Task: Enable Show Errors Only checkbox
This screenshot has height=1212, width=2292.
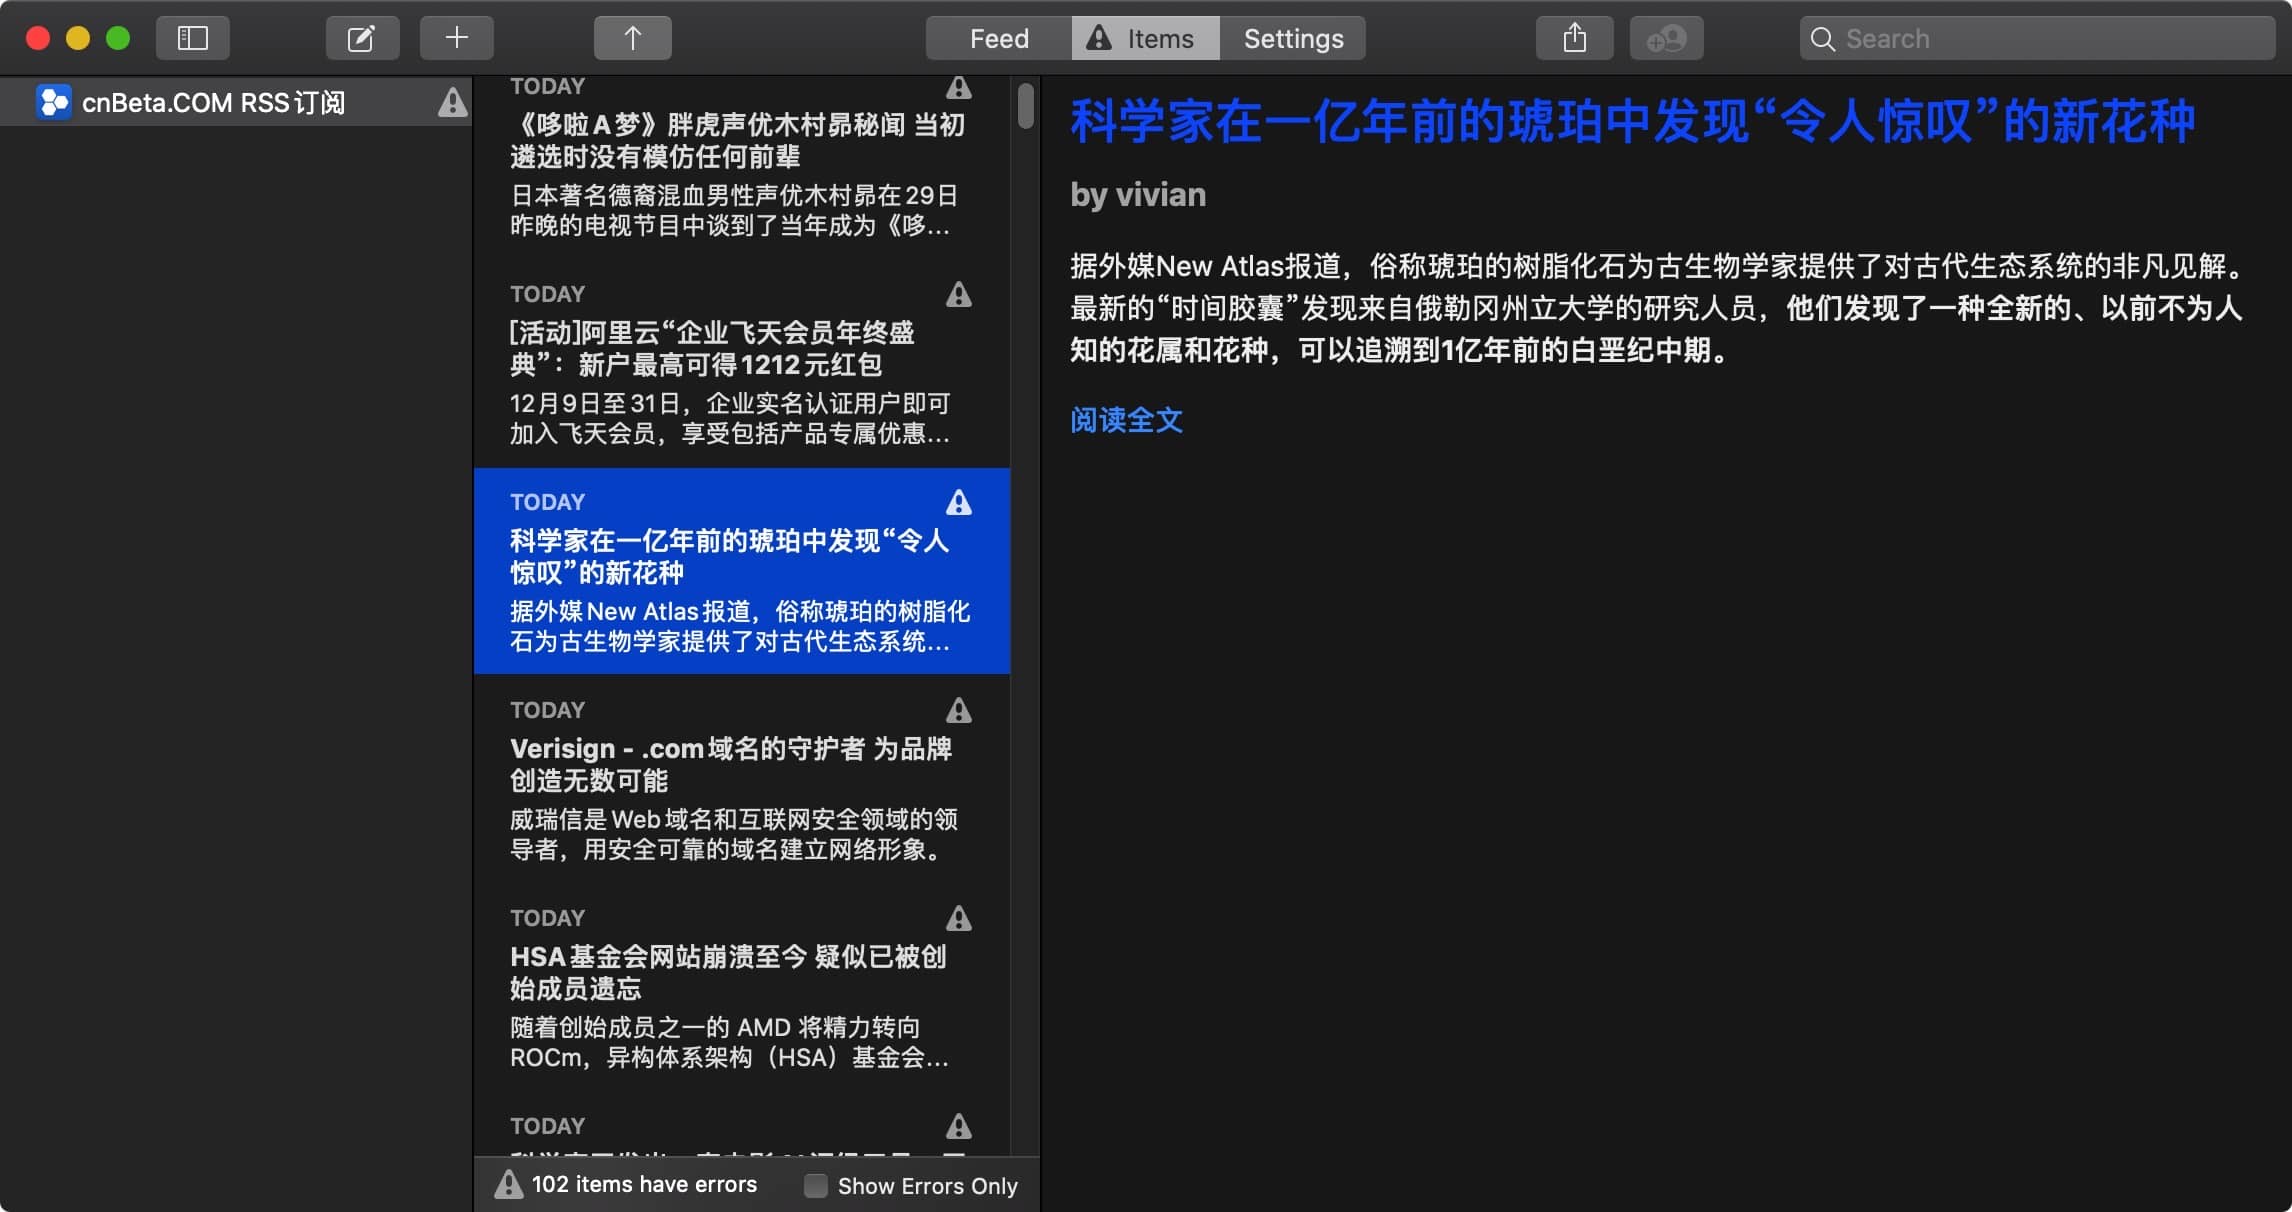Action: [816, 1185]
